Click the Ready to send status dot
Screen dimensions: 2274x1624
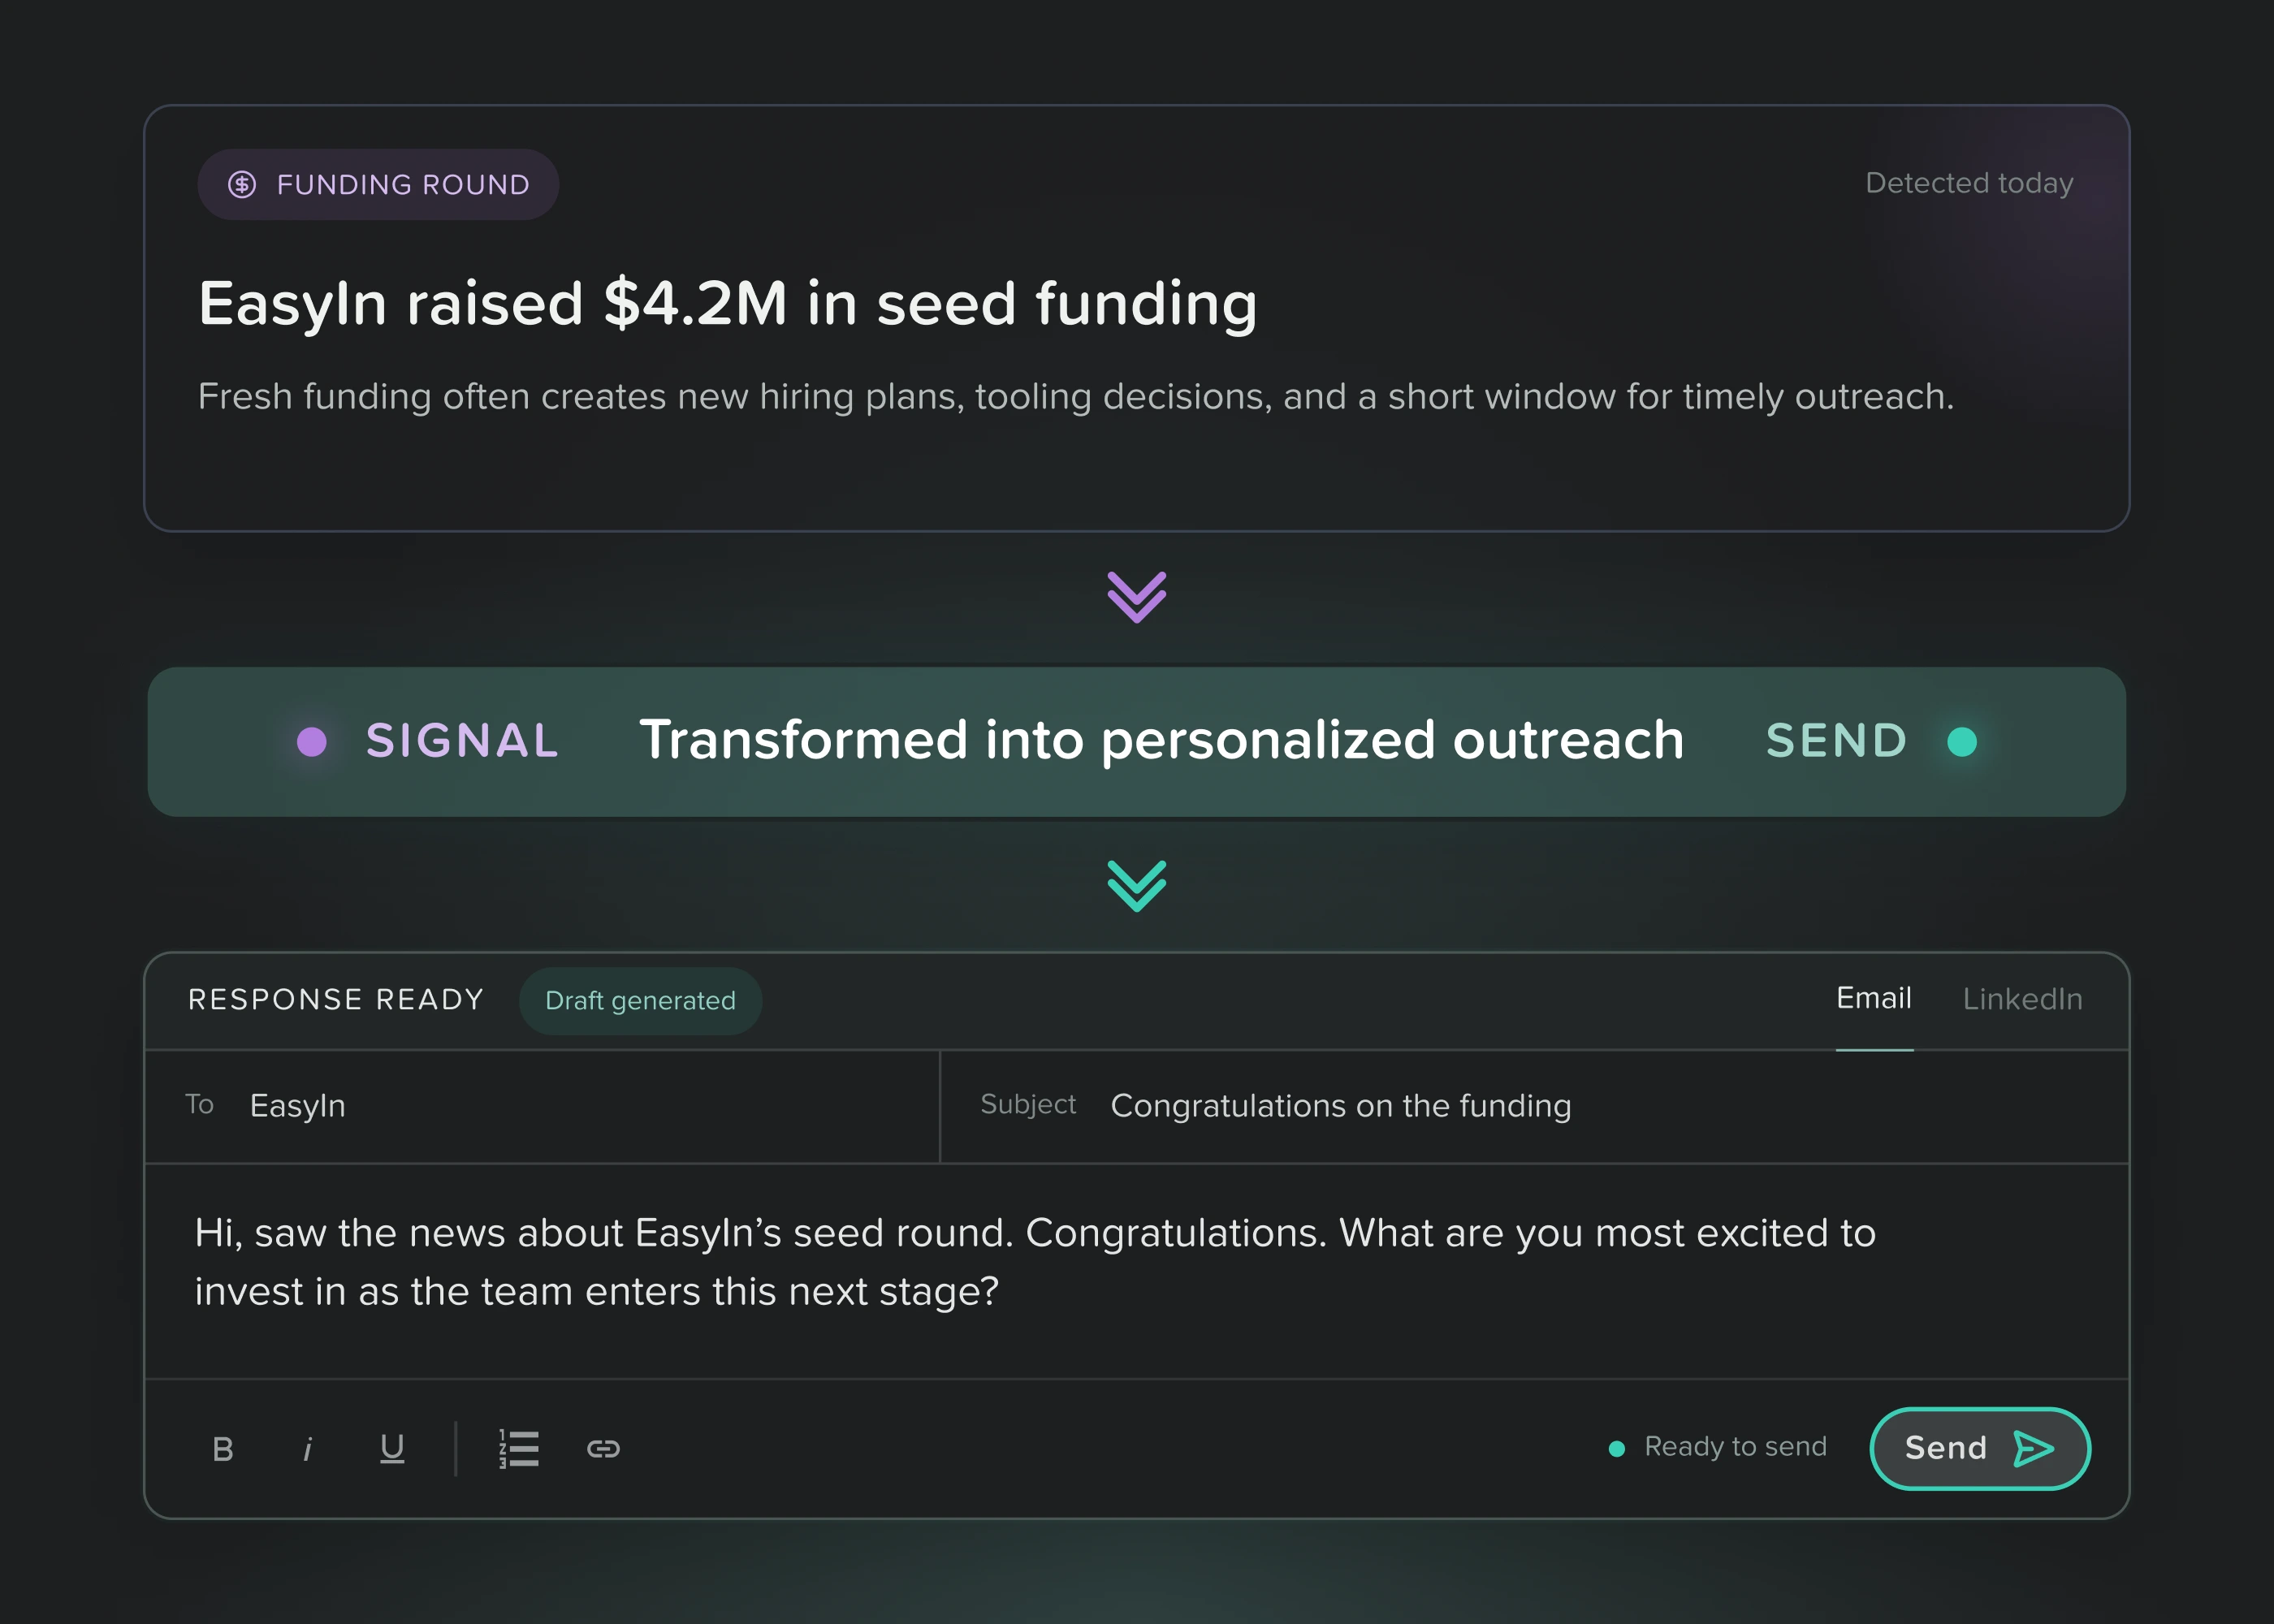[1616, 1449]
